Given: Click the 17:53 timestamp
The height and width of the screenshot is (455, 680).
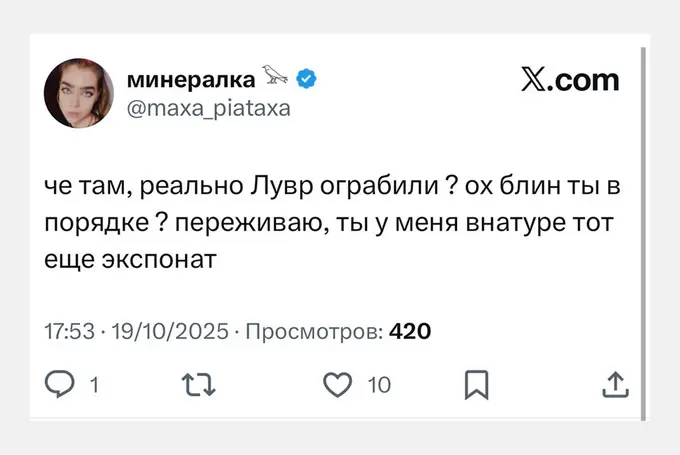Looking at the screenshot, I should (66, 331).
